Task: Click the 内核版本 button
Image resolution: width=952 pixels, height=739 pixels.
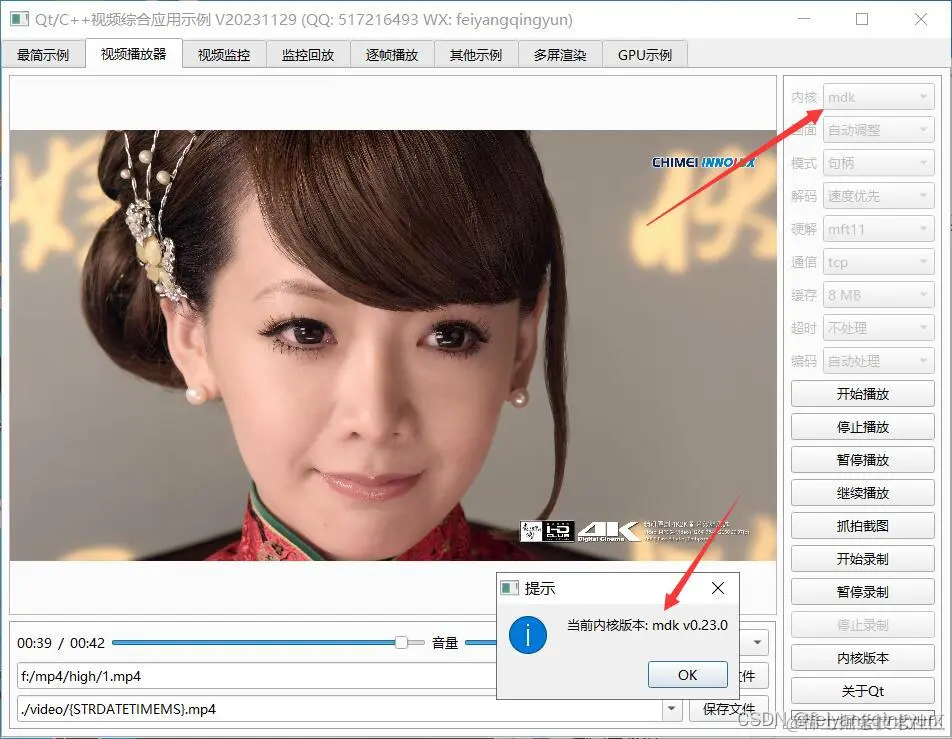Action: pyautogui.click(x=862, y=658)
